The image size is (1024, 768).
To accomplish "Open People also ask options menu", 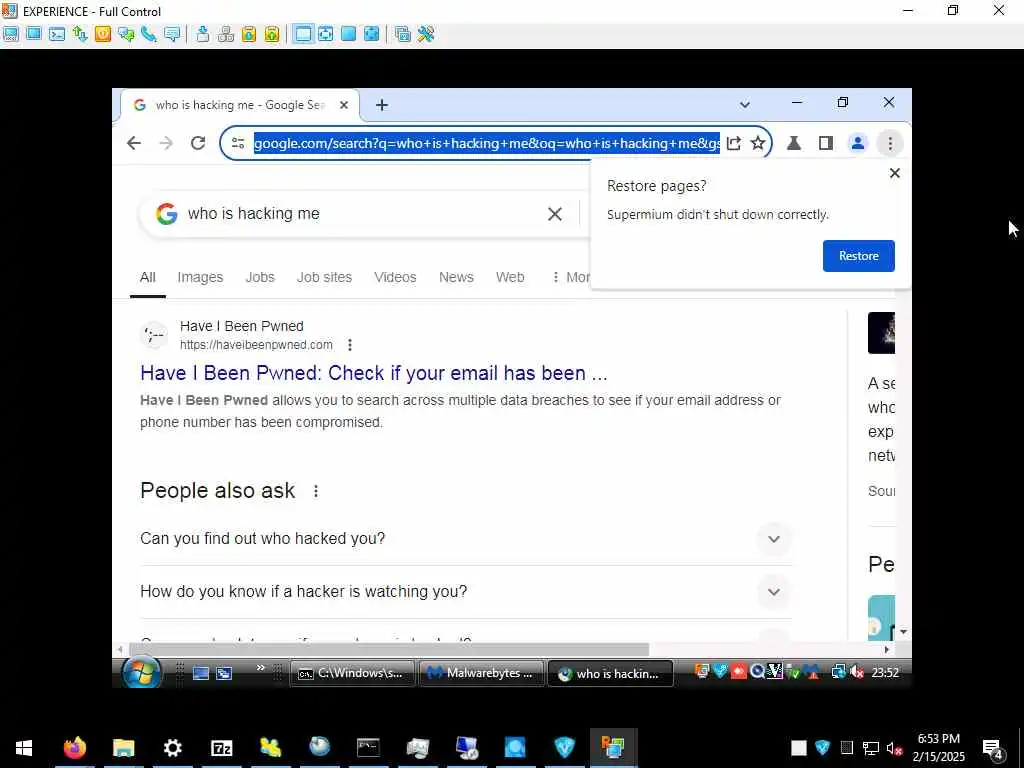I will [x=316, y=491].
